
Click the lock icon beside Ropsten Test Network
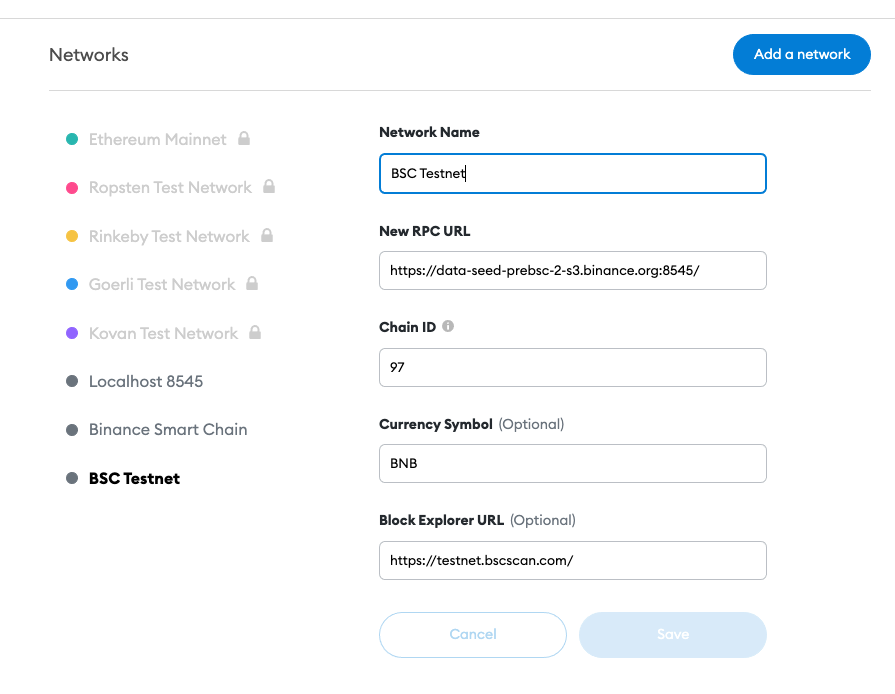coord(269,187)
